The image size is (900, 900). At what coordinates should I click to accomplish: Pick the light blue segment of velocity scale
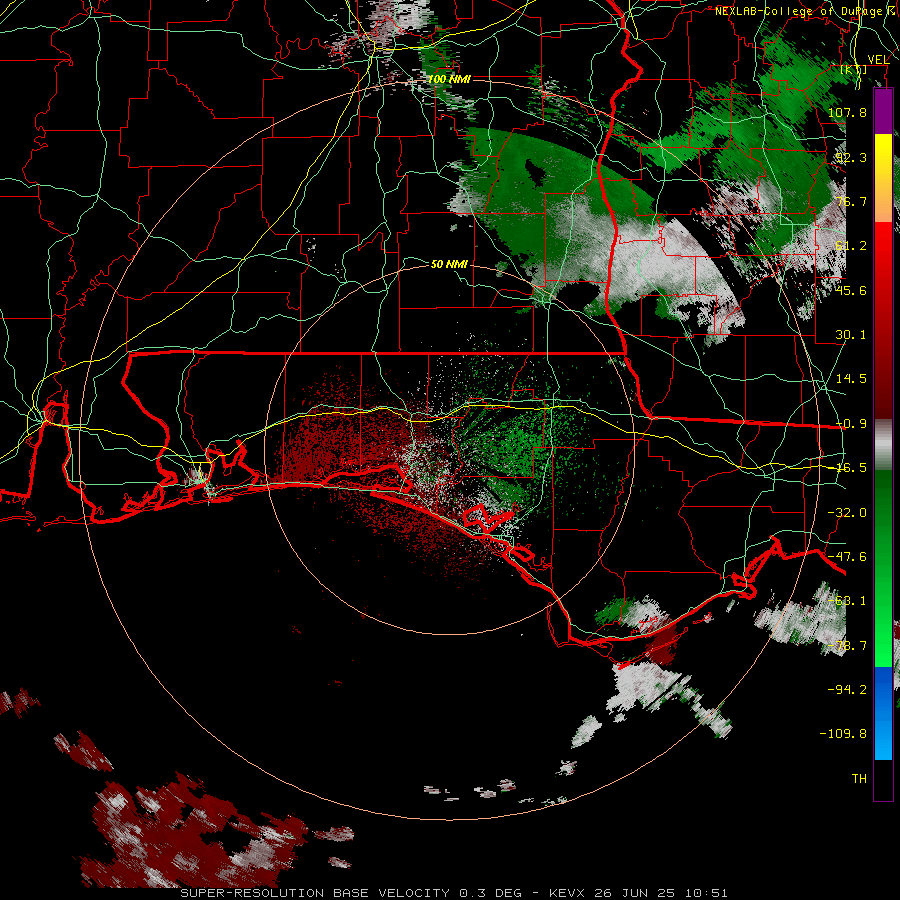[x=883, y=740]
